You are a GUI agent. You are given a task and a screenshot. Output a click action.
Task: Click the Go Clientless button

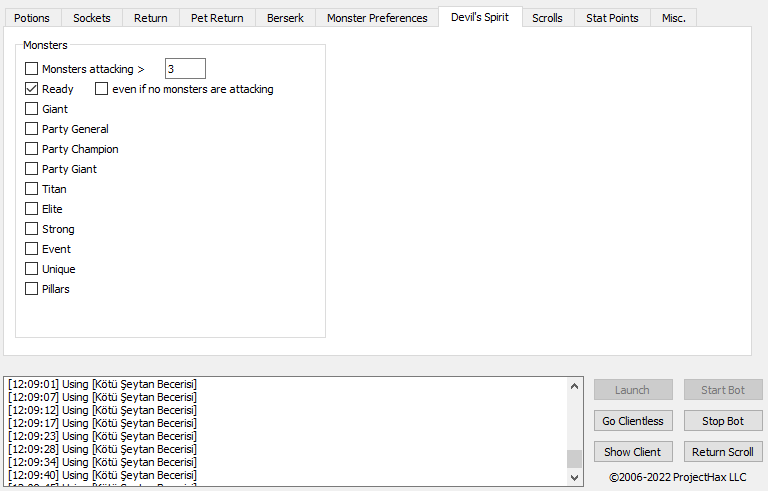click(633, 421)
